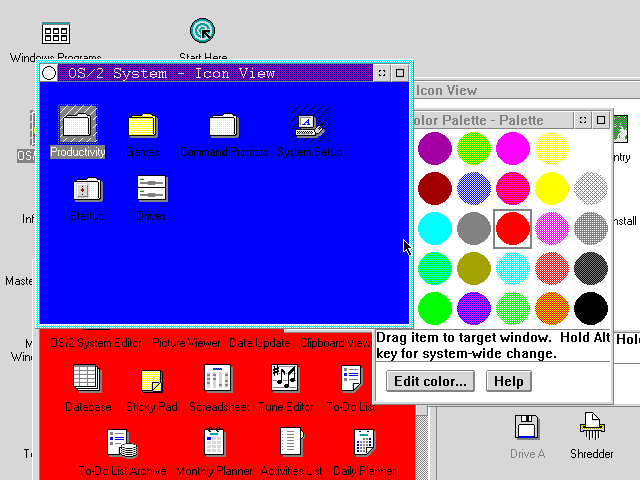Select the magenta color swatch
The height and width of the screenshot is (480, 640).
point(513,148)
